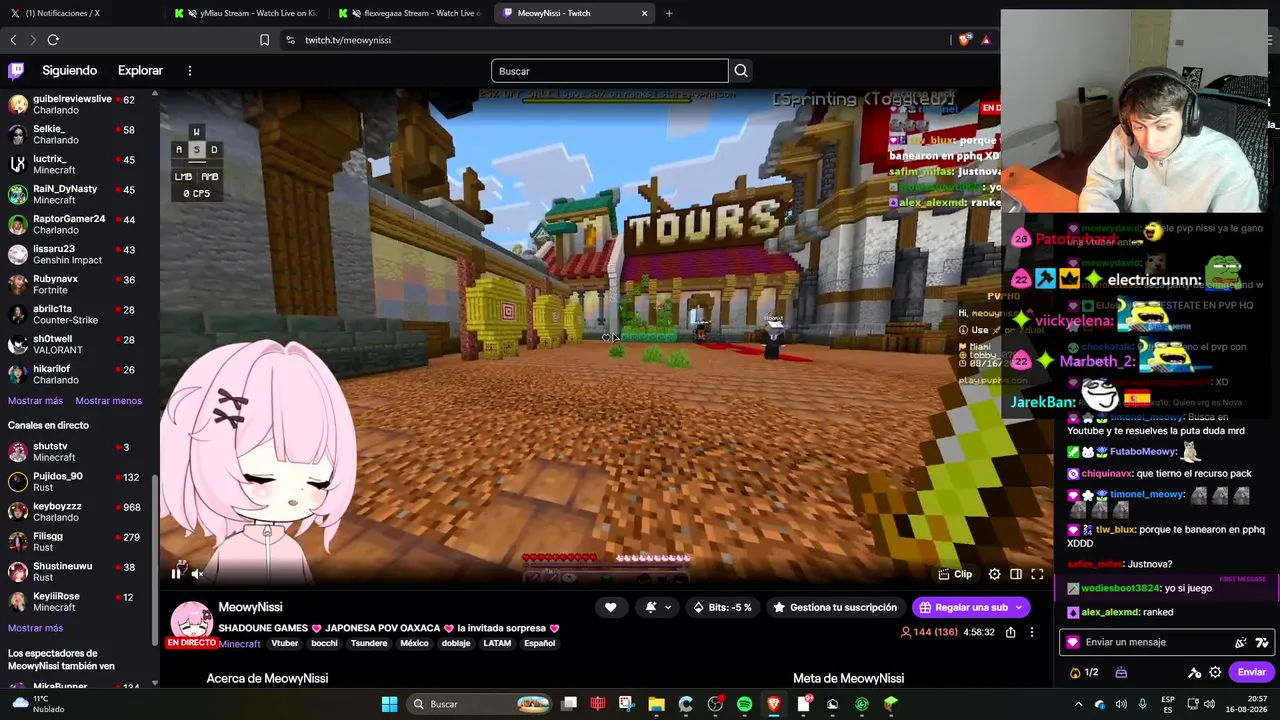Image resolution: width=1280 pixels, height=720 pixels.
Task: Expand the arrow on Regalar una sub
Action: pyautogui.click(x=1019, y=607)
